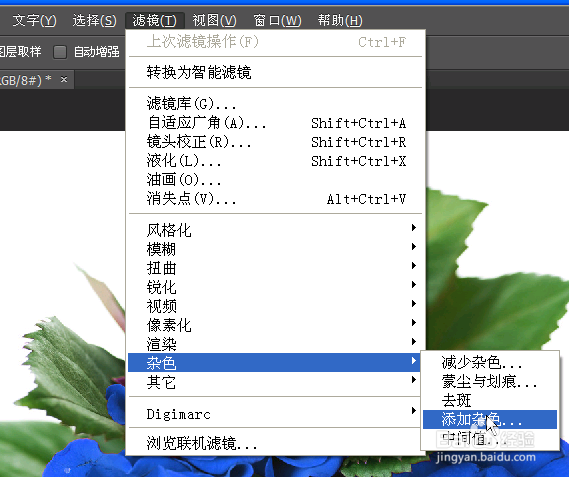Choose 自适应广角(A)... filter
569x477 pixels.
[x=275, y=123]
